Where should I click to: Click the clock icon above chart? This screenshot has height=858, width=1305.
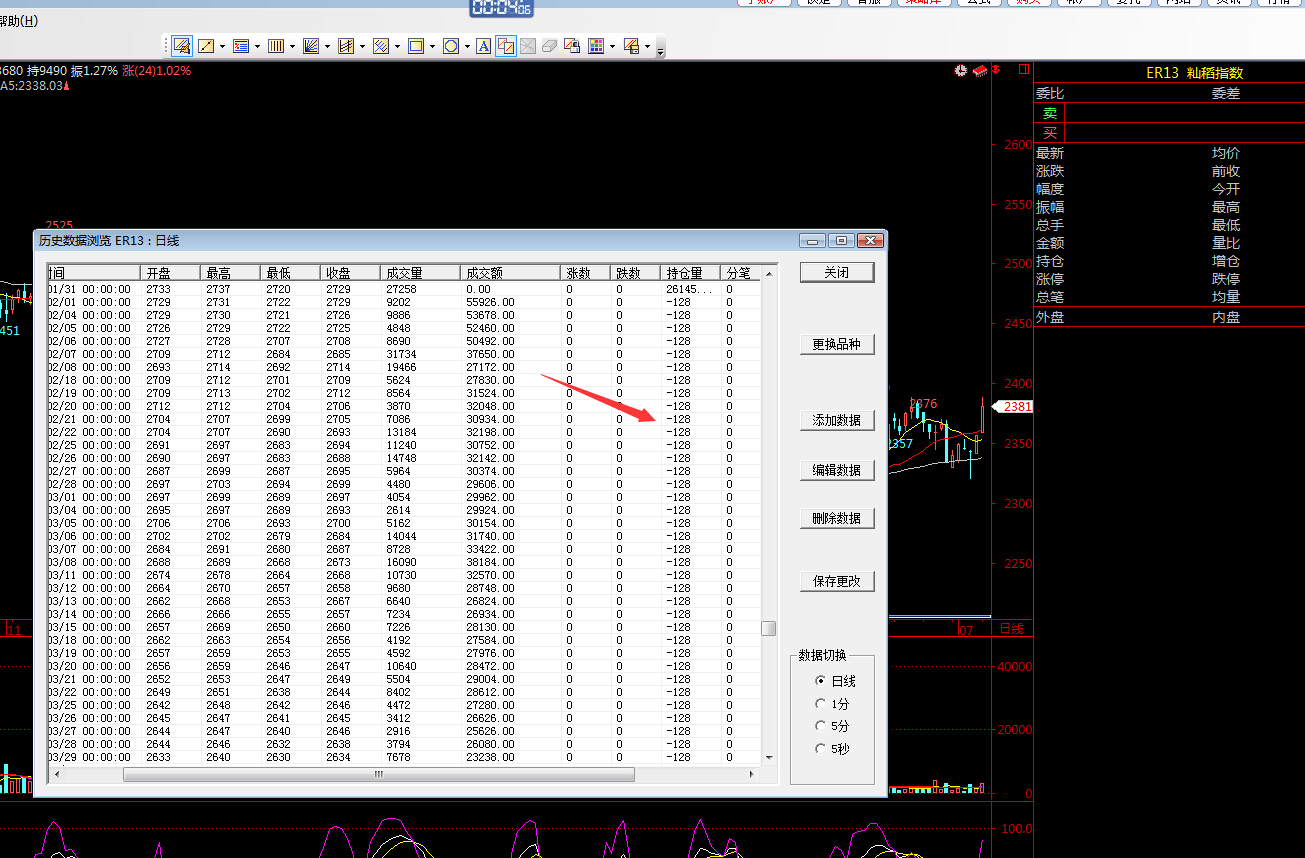click(x=961, y=71)
